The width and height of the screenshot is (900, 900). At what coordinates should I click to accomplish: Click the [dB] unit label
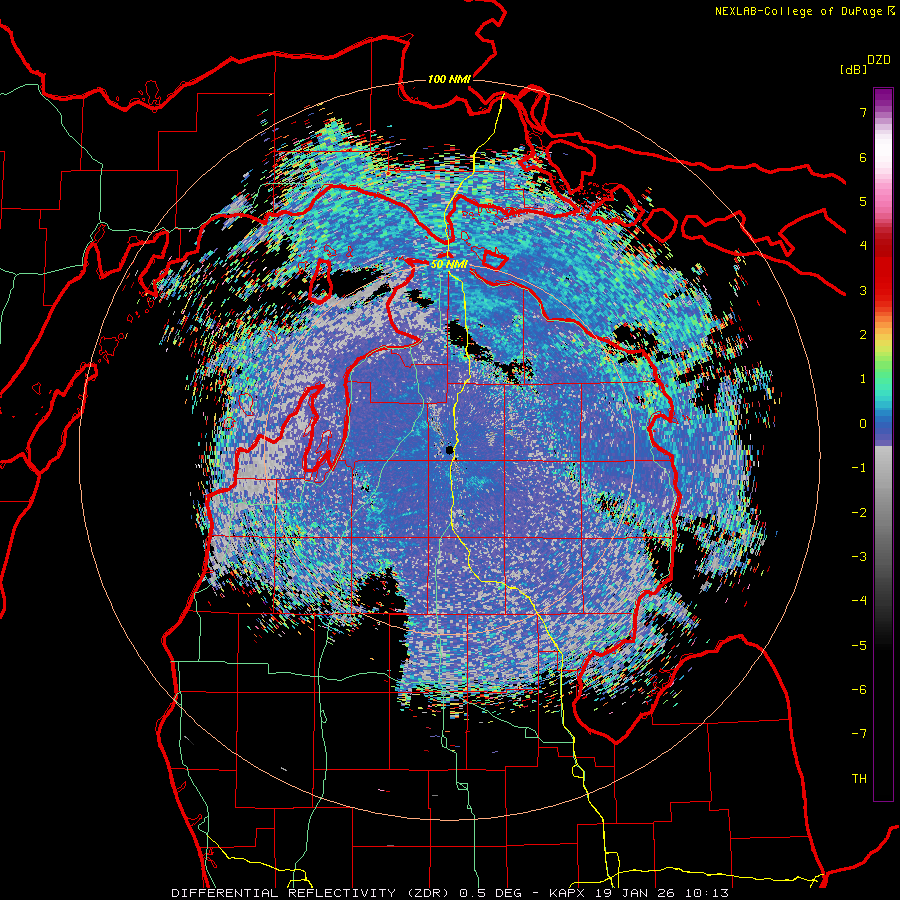pyautogui.click(x=853, y=69)
